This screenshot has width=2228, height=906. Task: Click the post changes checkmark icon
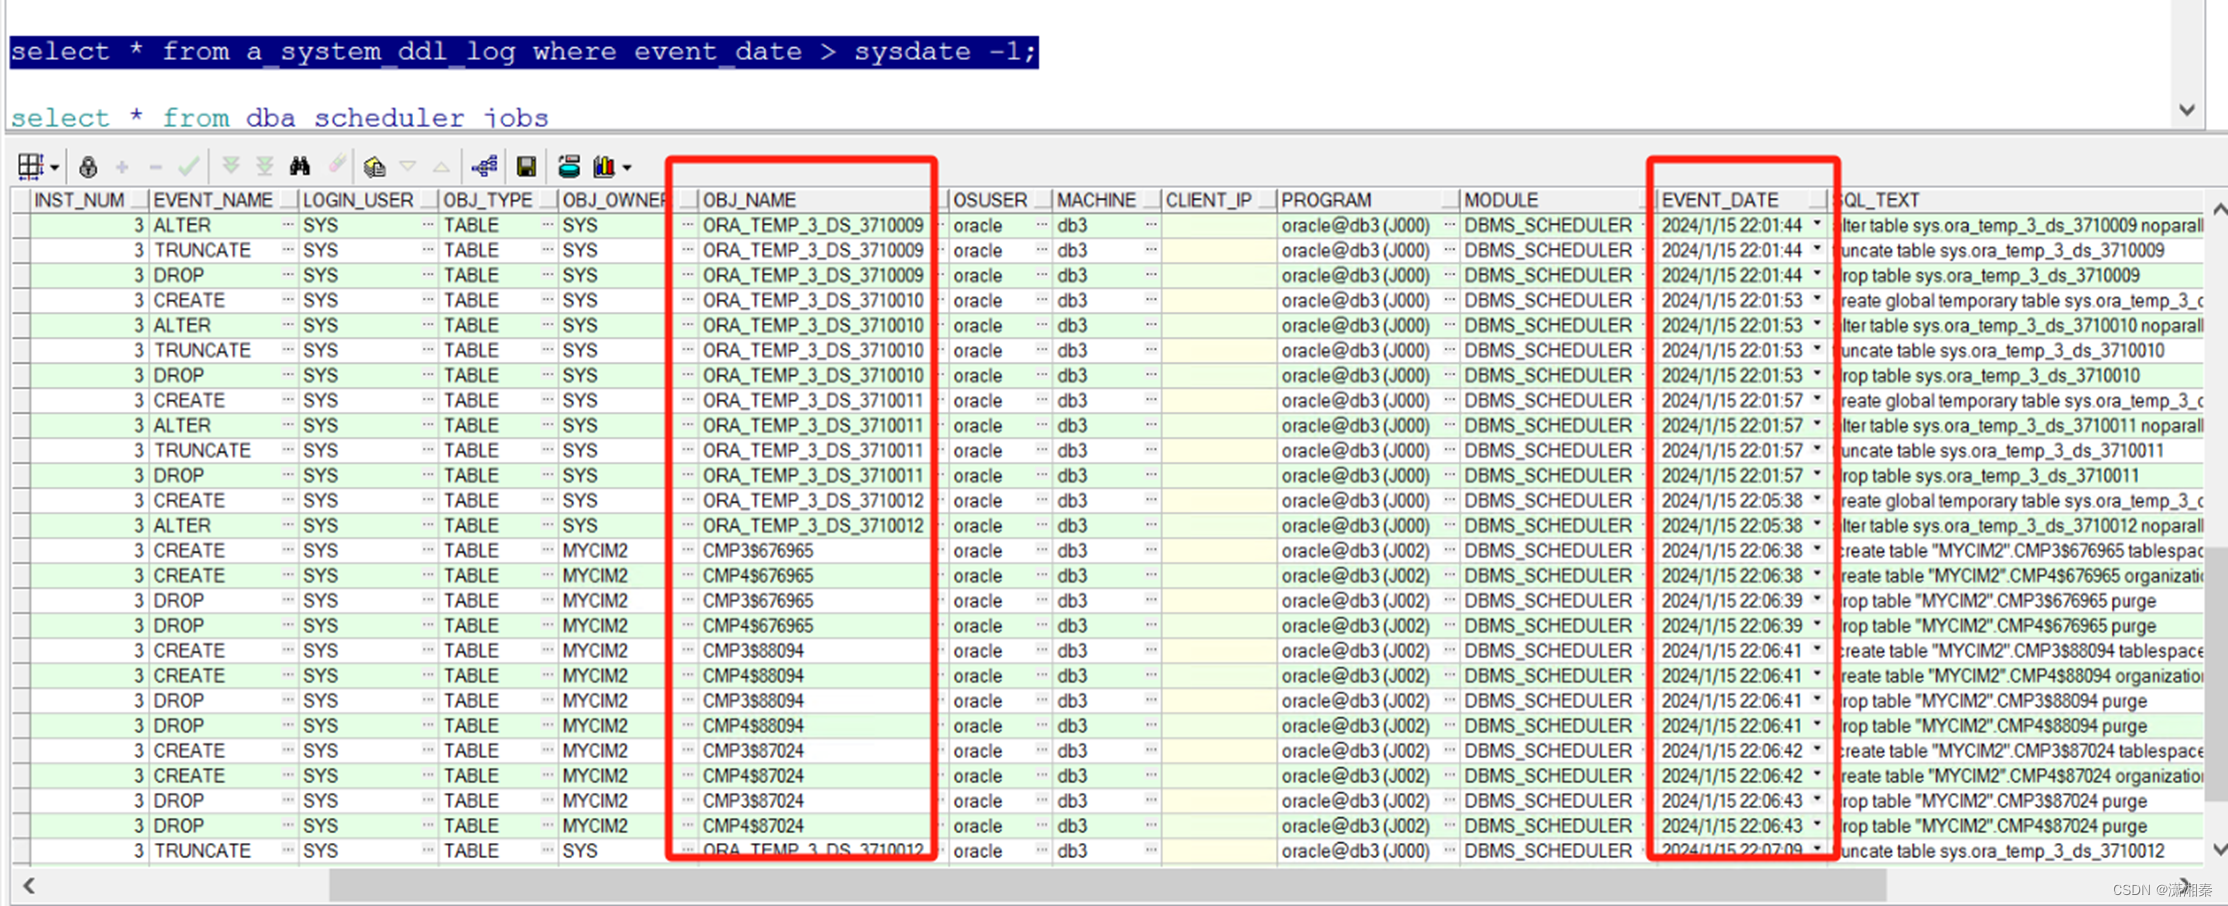(x=188, y=166)
